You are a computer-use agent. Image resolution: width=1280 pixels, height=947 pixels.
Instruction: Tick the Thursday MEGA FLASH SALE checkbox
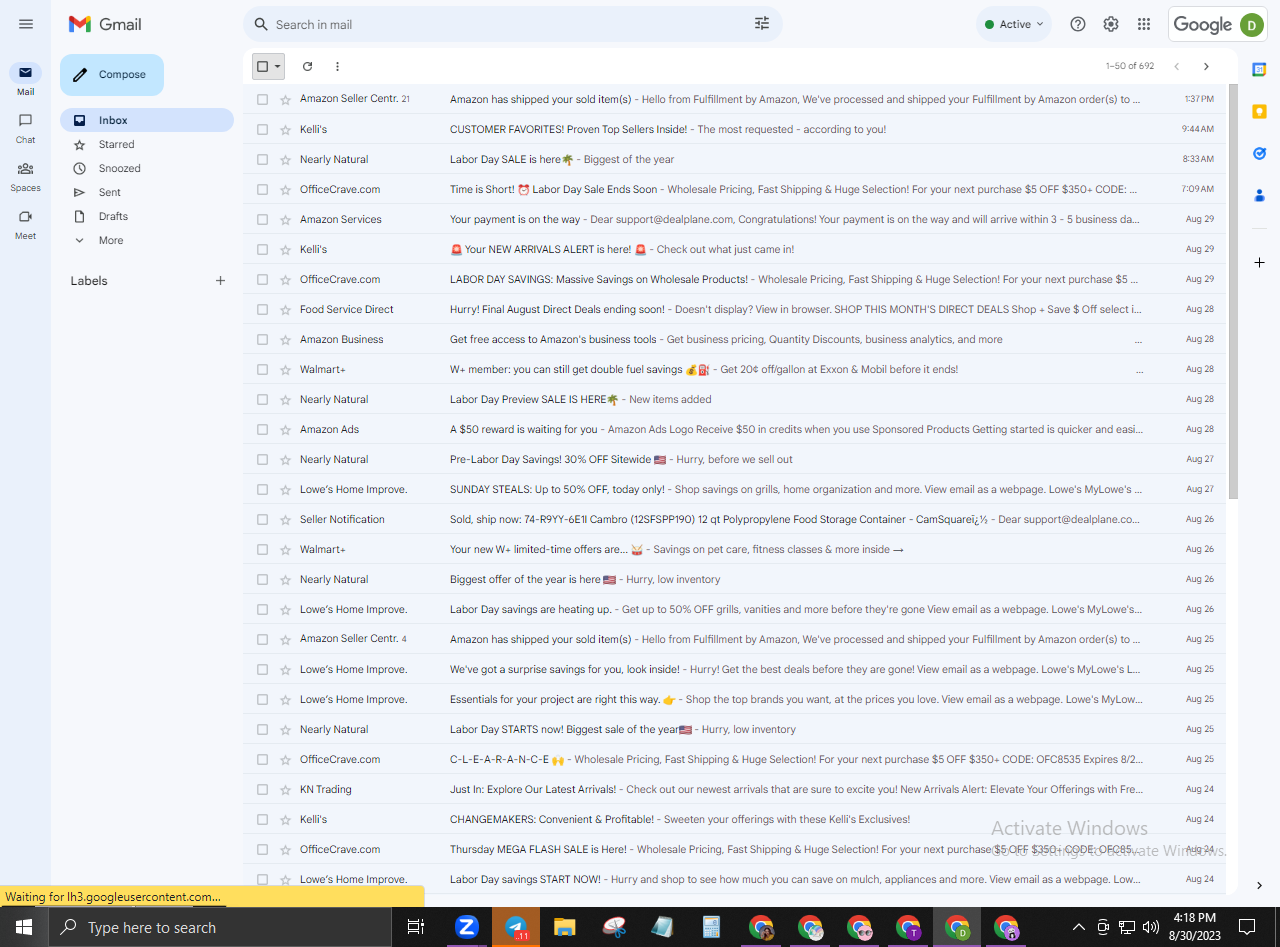(x=262, y=849)
